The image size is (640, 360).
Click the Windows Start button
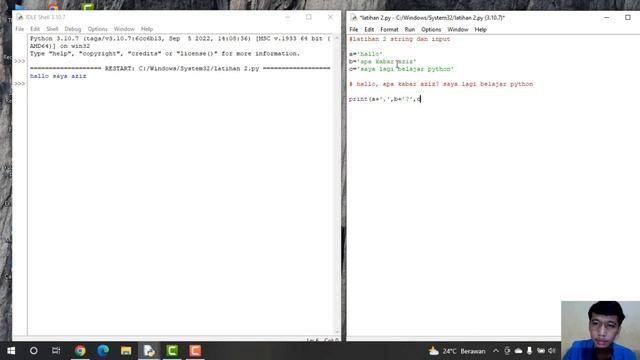(11, 351)
